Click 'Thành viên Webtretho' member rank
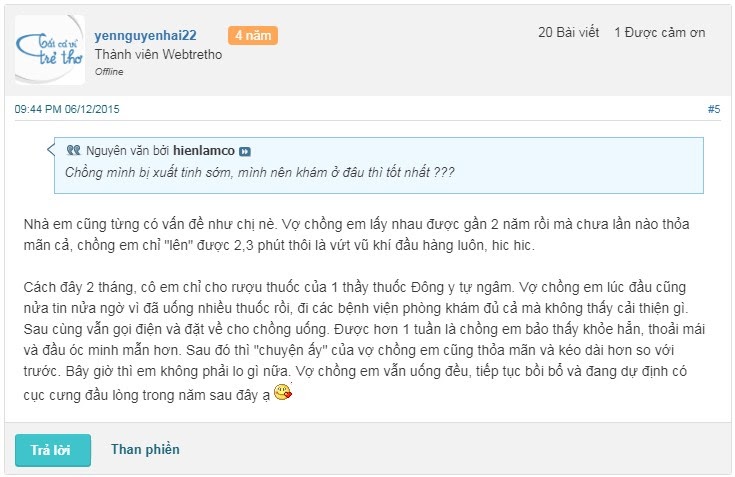The image size is (735, 477). pos(158,54)
